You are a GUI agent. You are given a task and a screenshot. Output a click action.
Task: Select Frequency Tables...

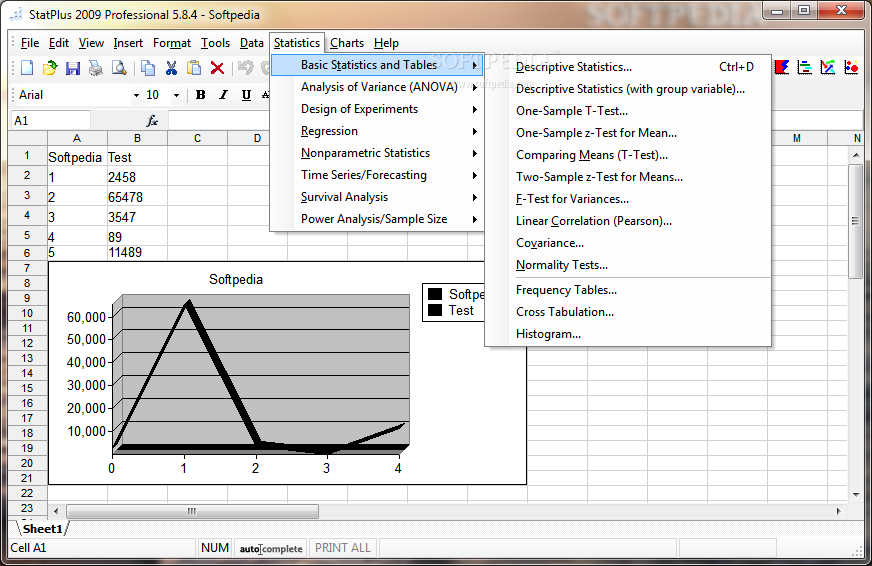tap(628, 290)
